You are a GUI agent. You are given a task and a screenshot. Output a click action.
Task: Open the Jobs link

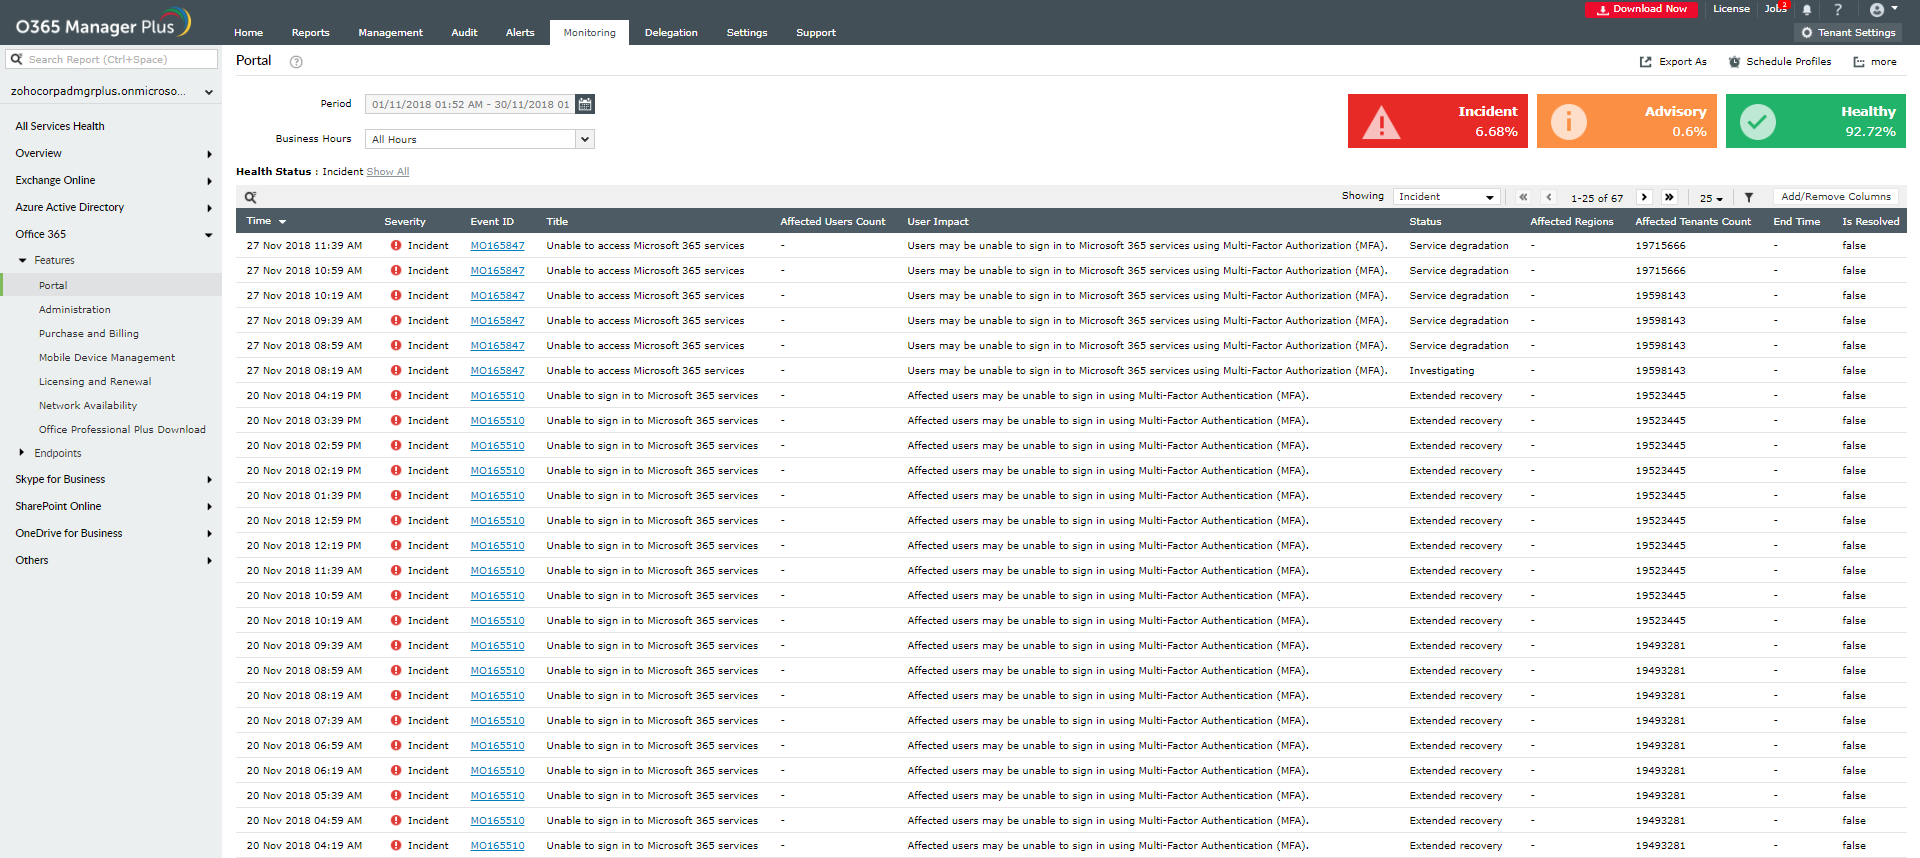pyautogui.click(x=1774, y=9)
